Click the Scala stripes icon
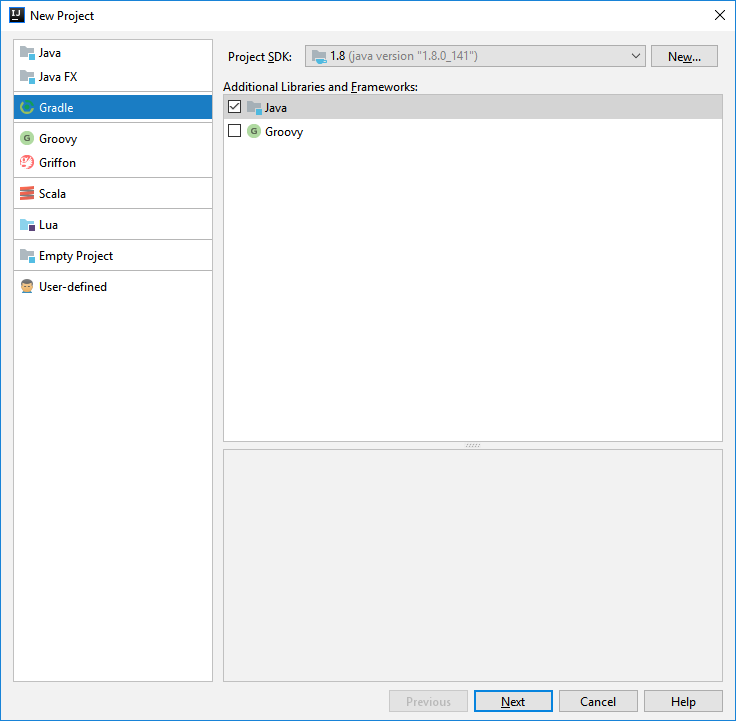This screenshot has width=736, height=721. tap(27, 193)
